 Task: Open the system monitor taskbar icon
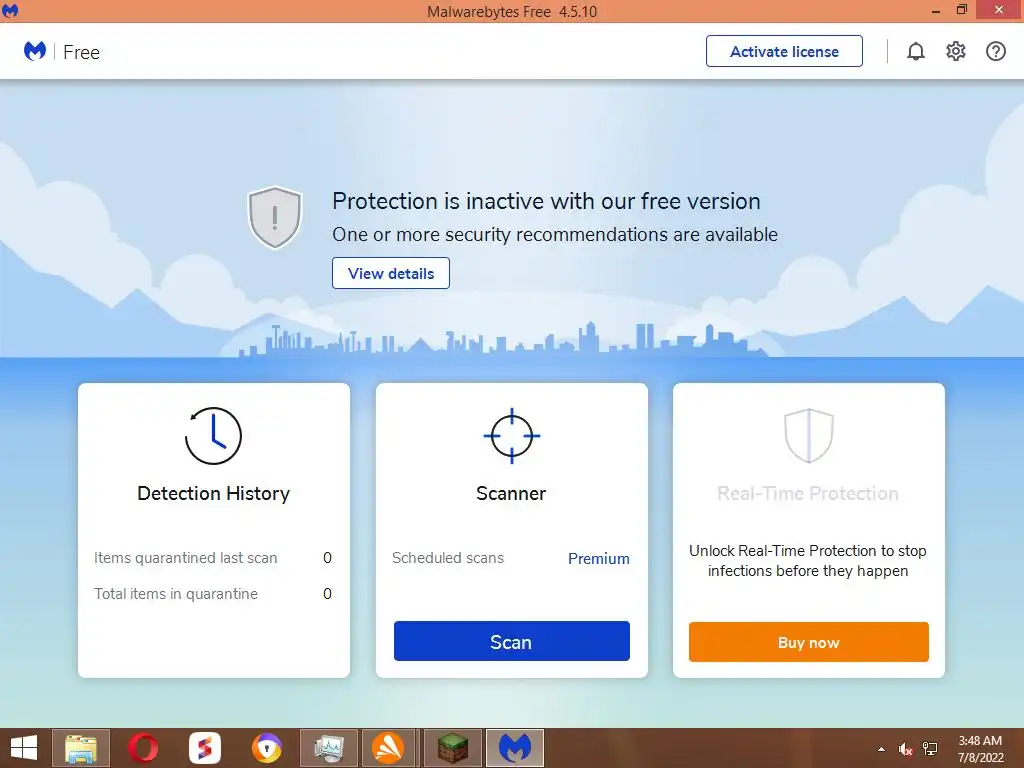click(x=328, y=748)
